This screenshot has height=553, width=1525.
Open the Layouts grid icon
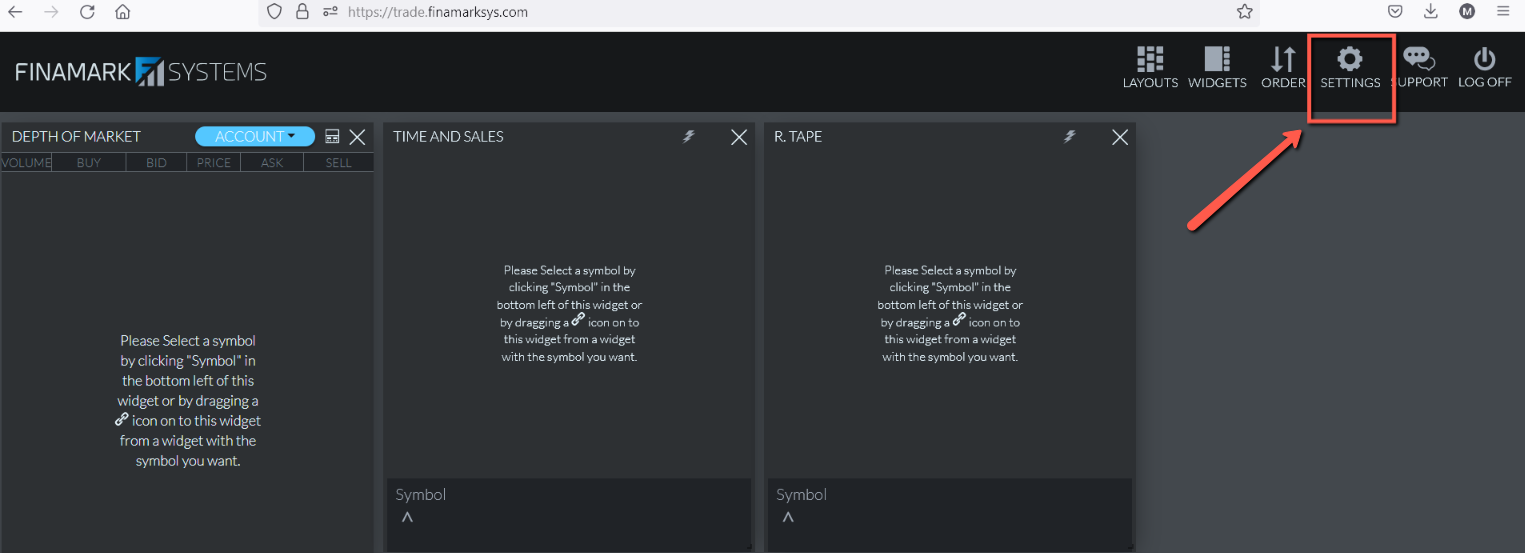pyautogui.click(x=1150, y=60)
